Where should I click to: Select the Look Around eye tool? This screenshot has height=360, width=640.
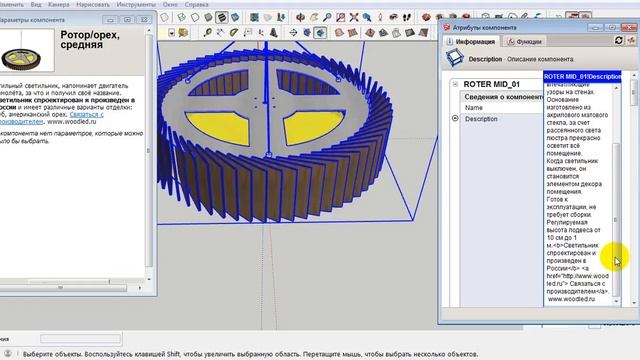tap(393, 17)
